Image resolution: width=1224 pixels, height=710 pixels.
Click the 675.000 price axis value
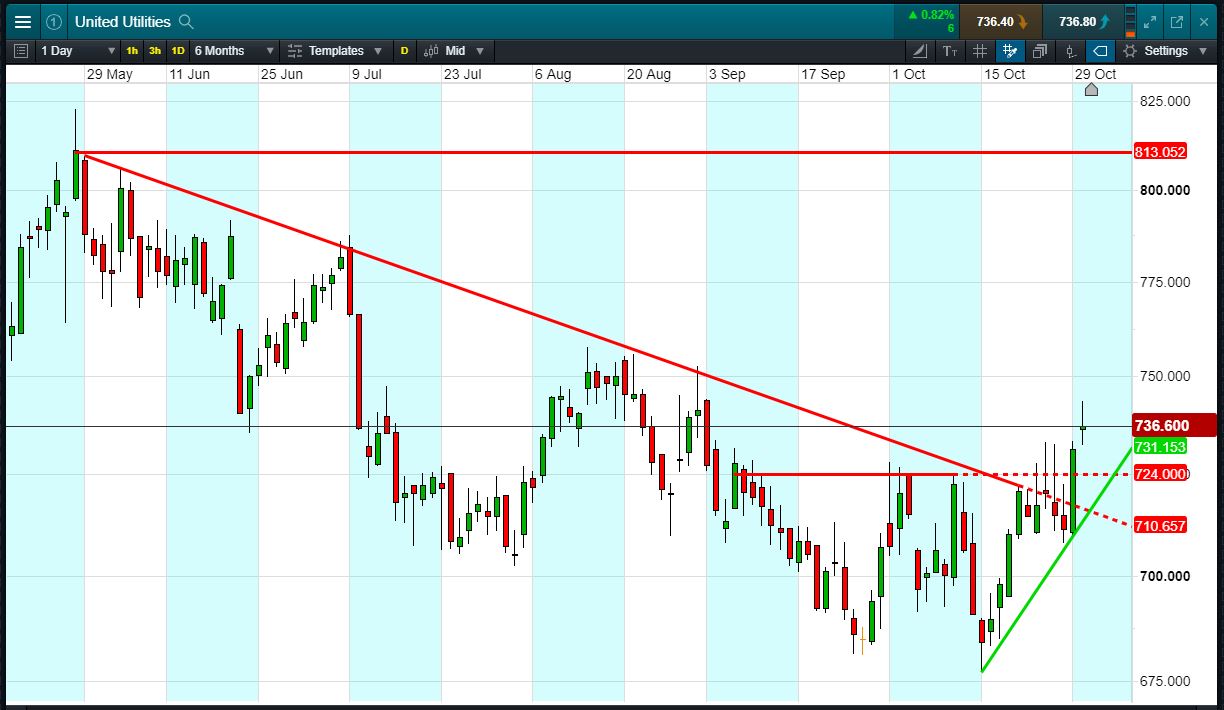(x=1165, y=681)
